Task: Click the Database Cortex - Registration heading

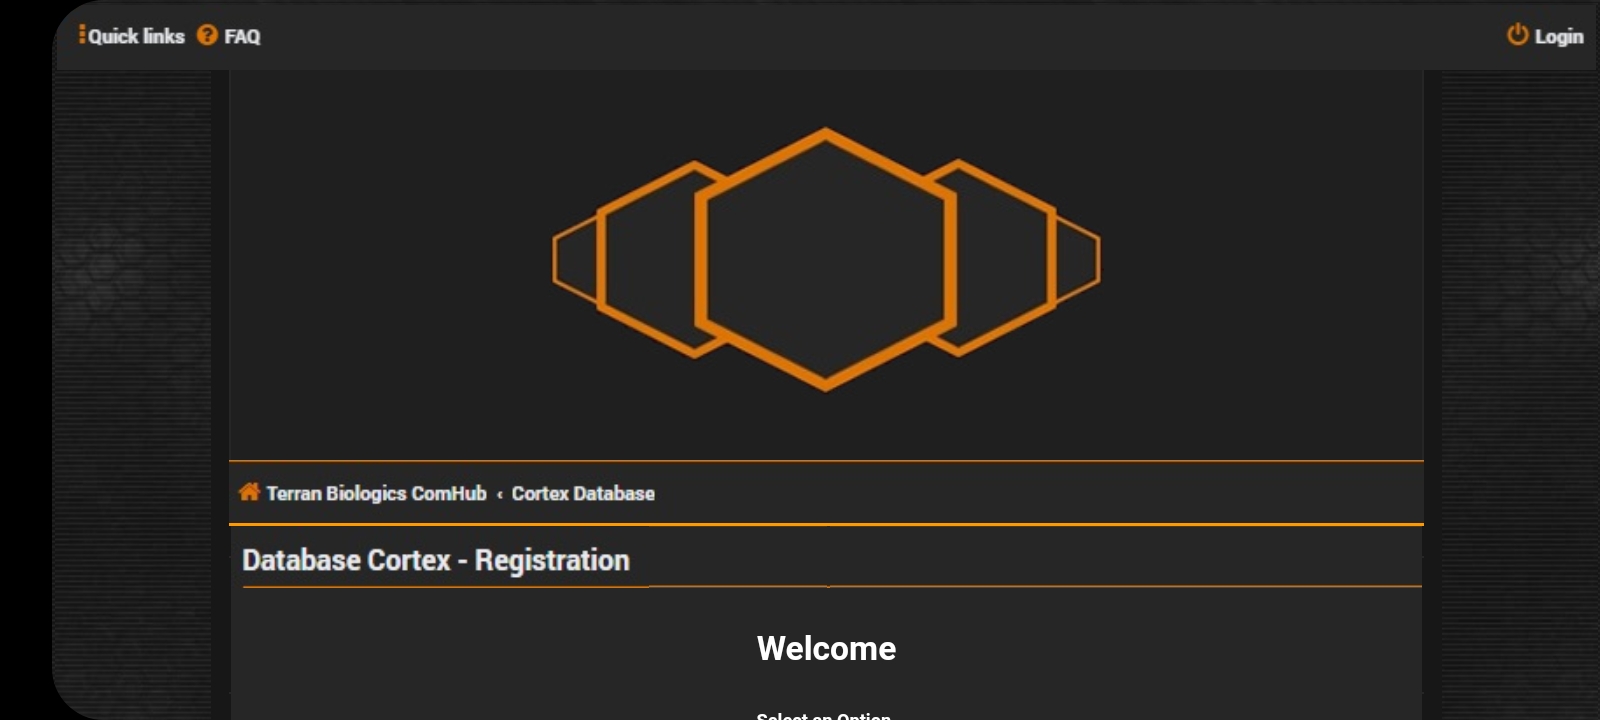Action: pos(436,560)
